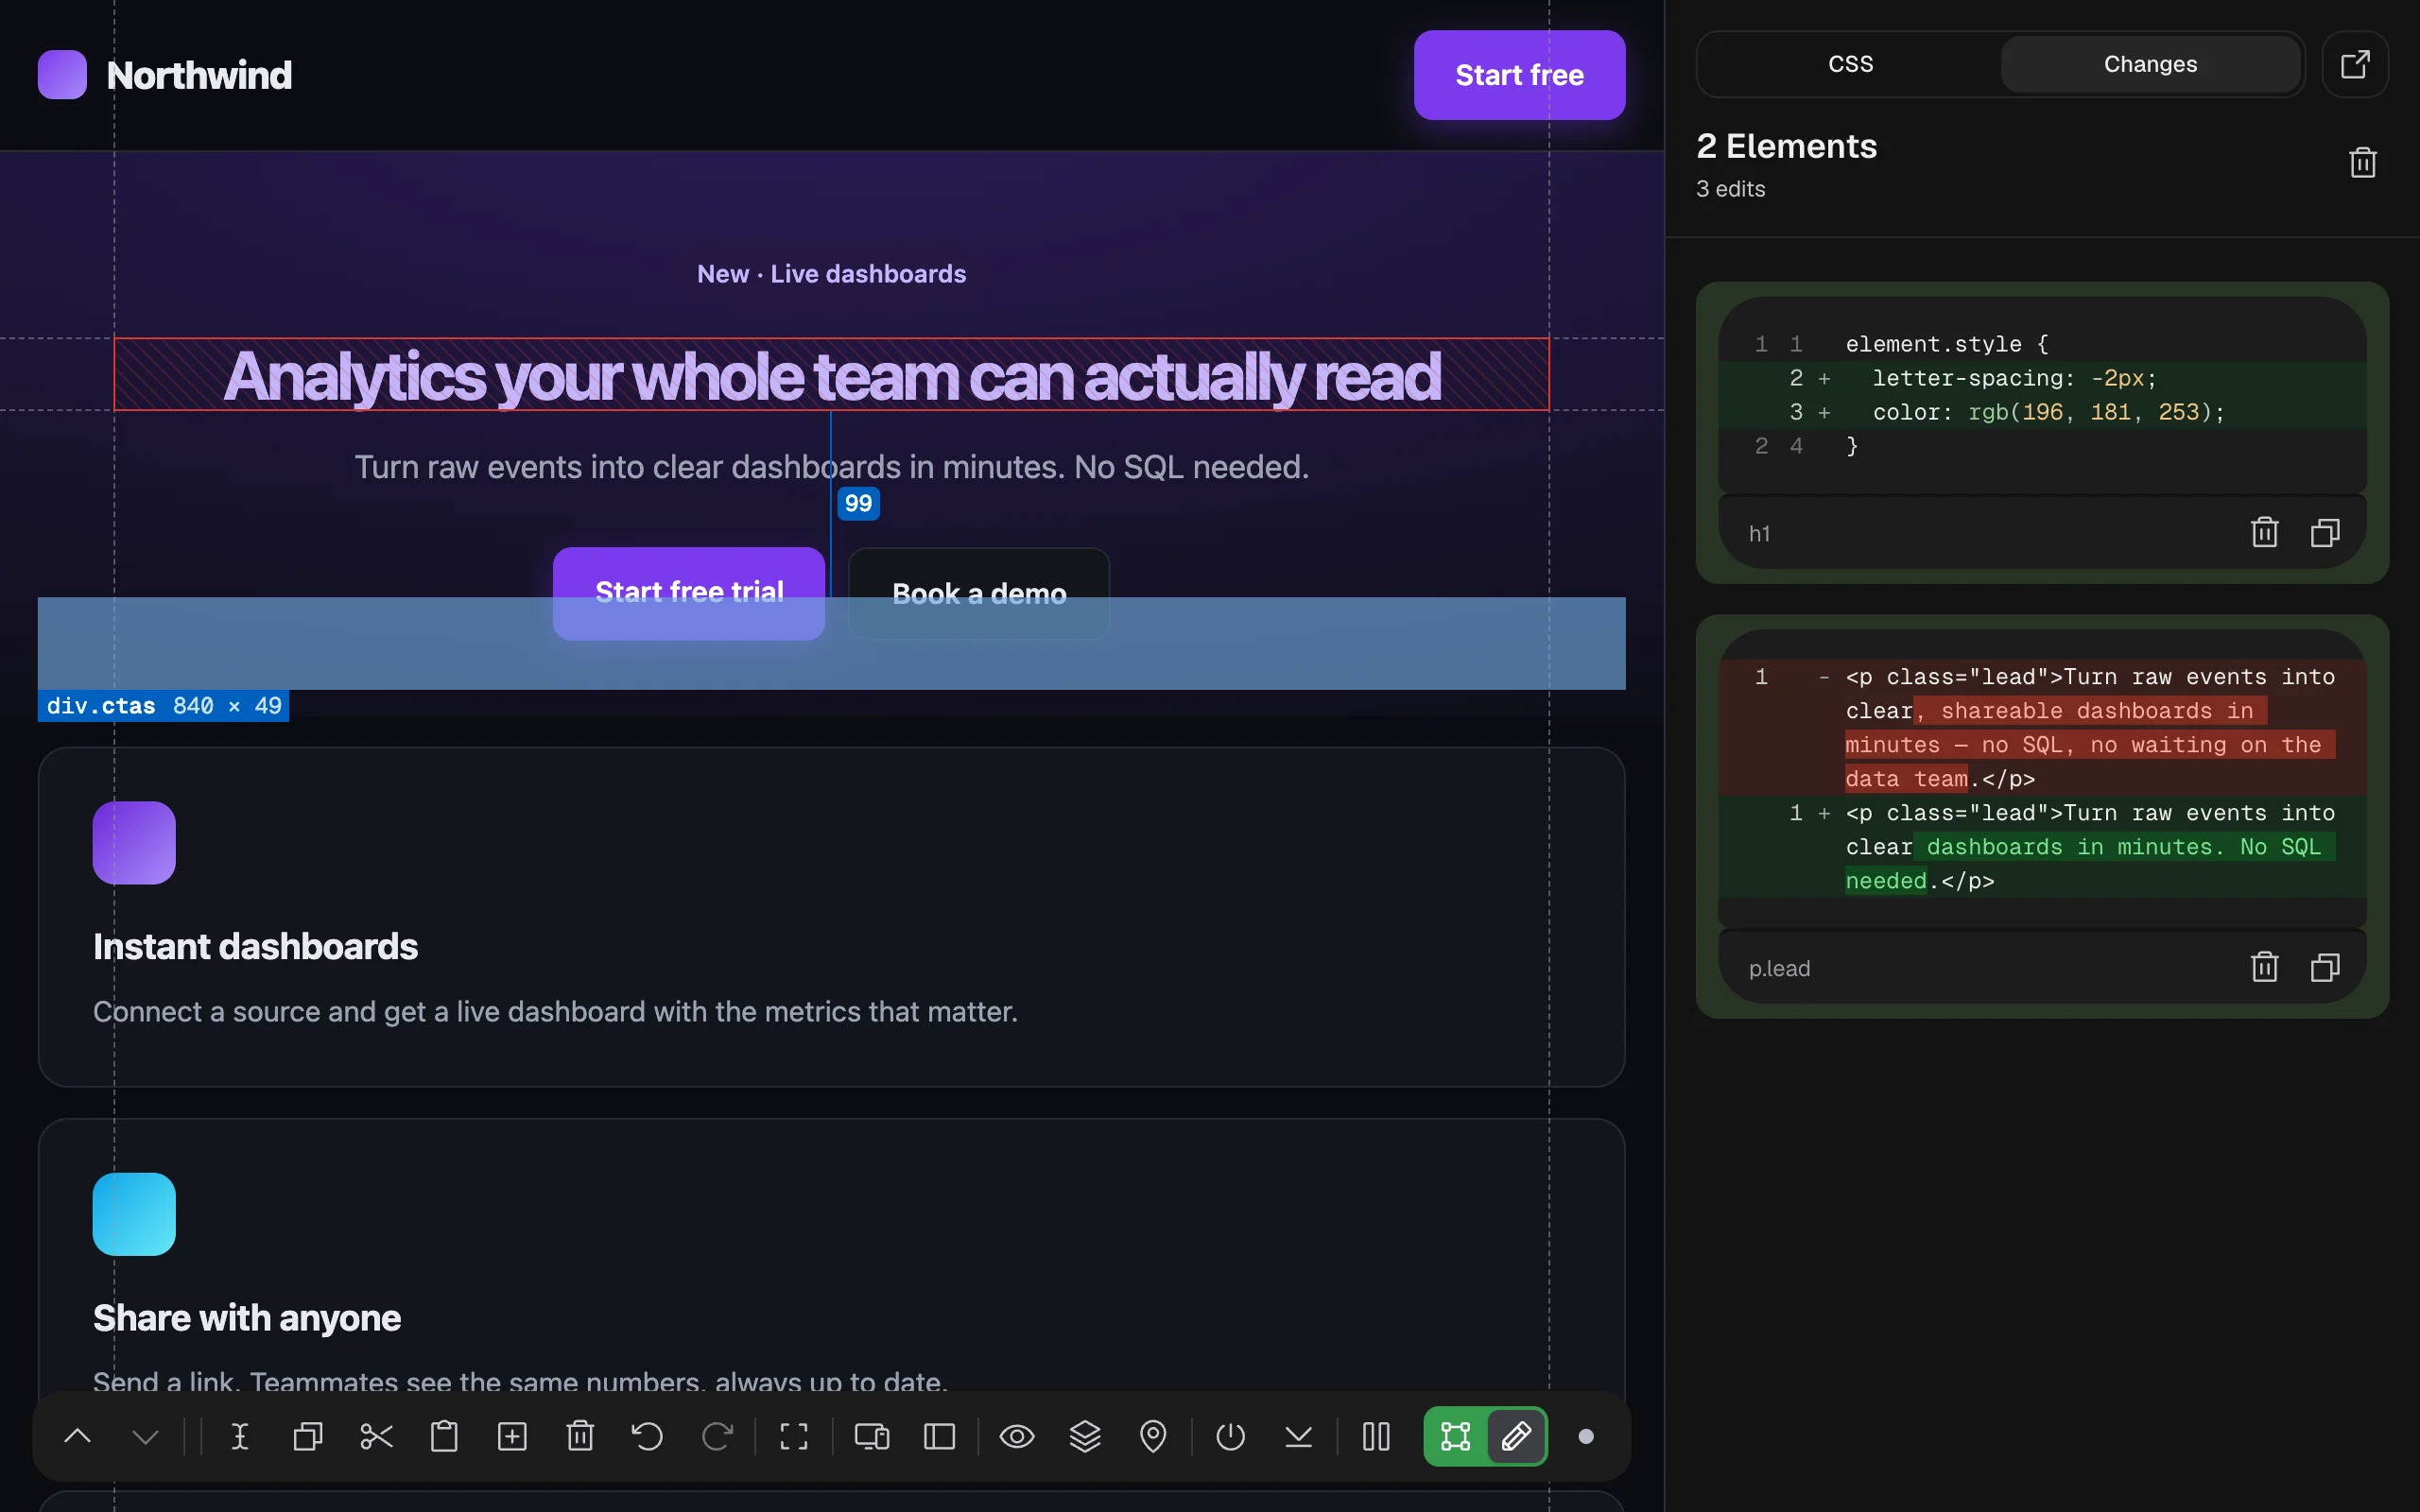Toggle the sidebar panel layout icon
Image resolution: width=2420 pixels, height=1512 pixels.
point(940,1437)
